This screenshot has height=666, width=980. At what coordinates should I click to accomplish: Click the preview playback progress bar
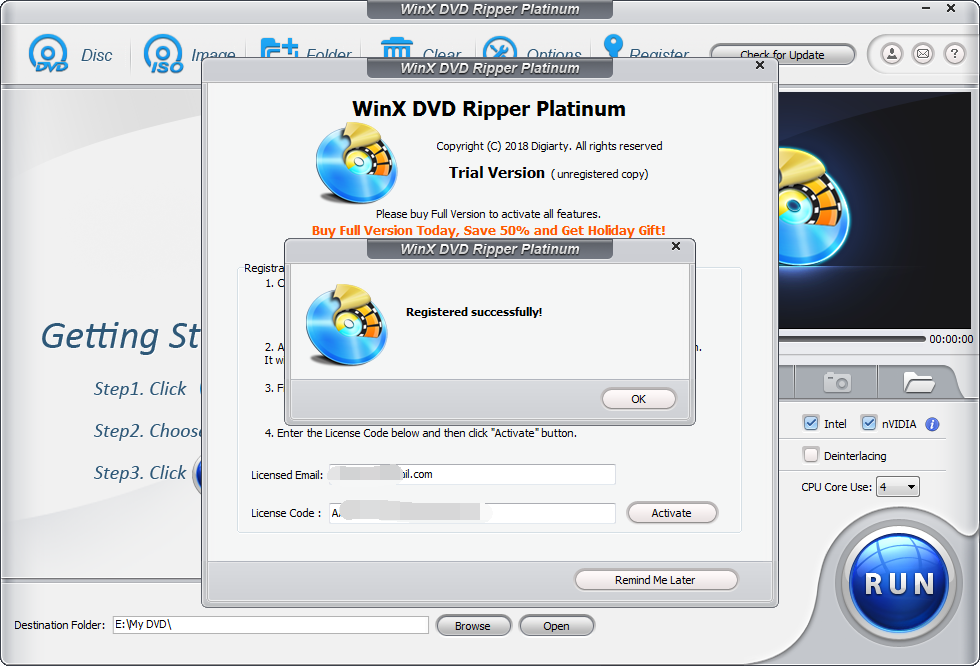(x=852, y=339)
